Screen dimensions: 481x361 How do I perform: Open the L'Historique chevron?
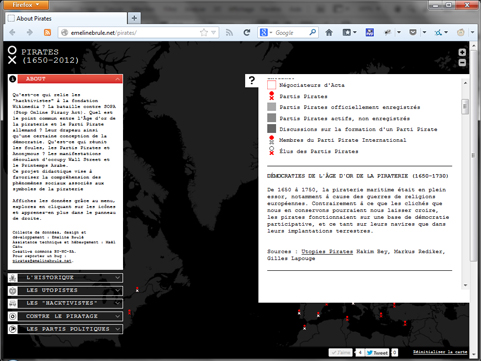(117, 277)
